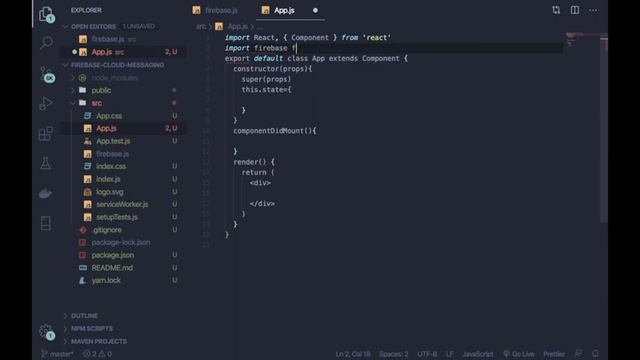Open the Docker view in activity bar

pyautogui.click(x=46, y=193)
